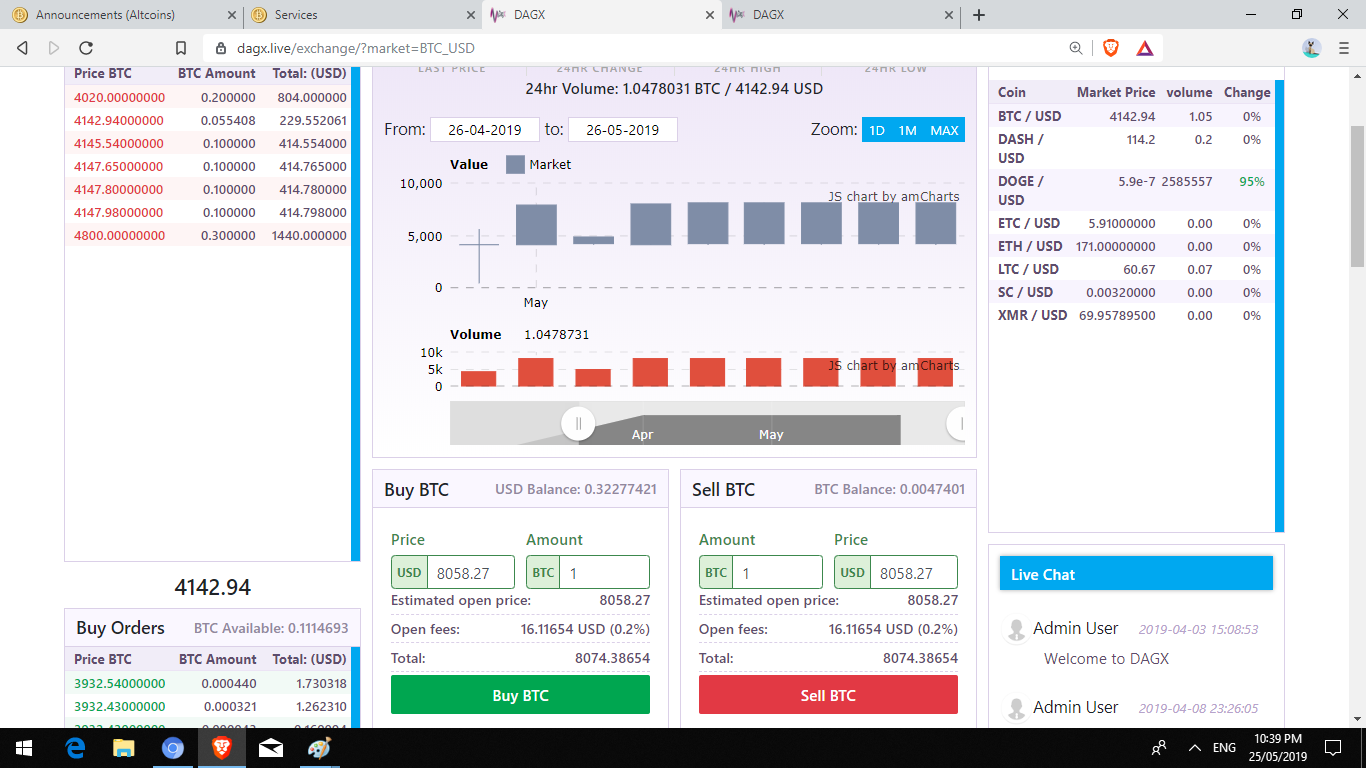Open Microsoft Edge from the taskbar
Screen dimensions: 1366x768
[x=75, y=748]
